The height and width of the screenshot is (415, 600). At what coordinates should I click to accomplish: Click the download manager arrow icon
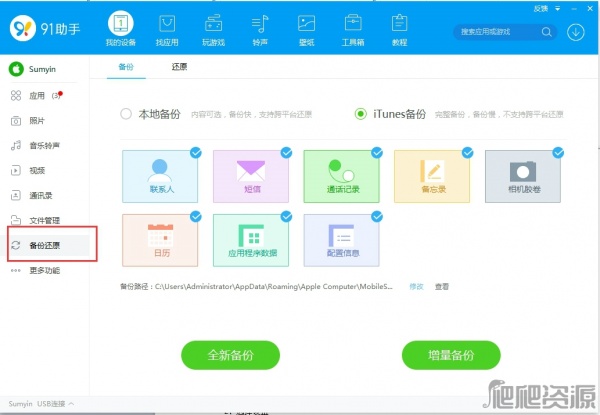(x=576, y=32)
